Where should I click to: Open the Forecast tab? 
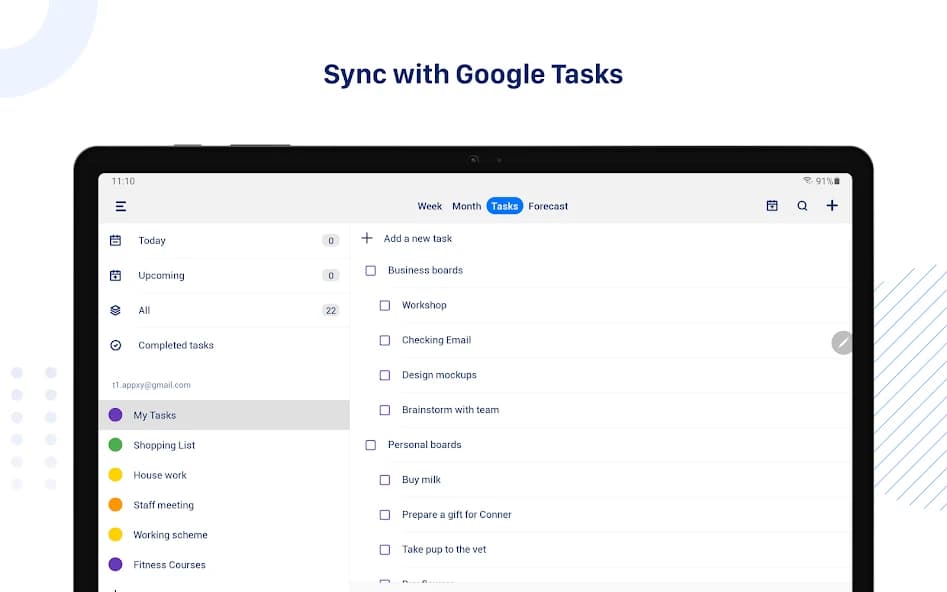click(548, 206)
